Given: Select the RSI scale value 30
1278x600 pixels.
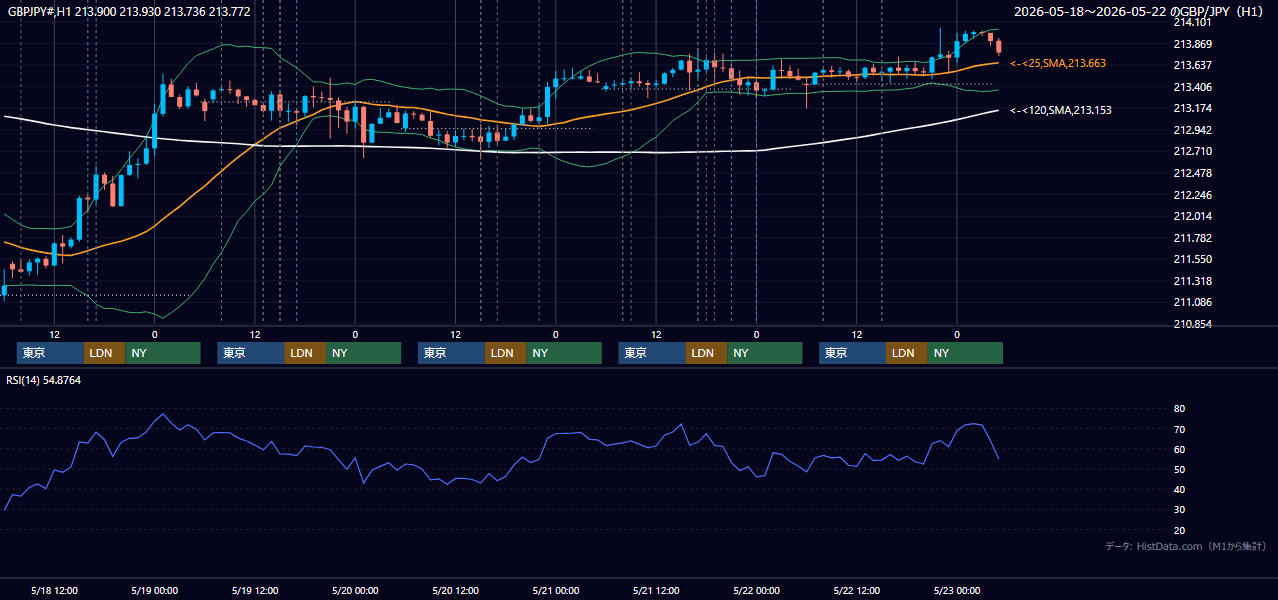Looking at the screenshot, I should (x=1179, y=509).
